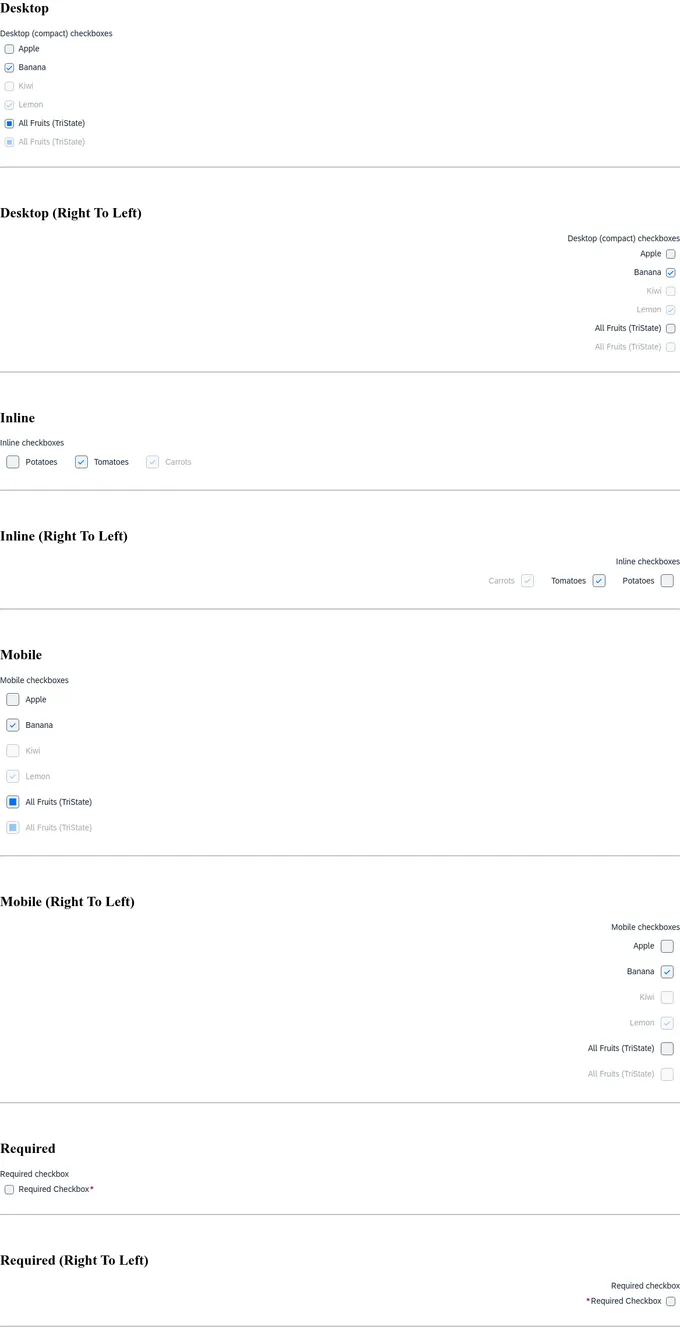Check Required Checkbox in Required Right To Left
Image resolution: width=680 pixels, height=1336 pixels.
[670, 1302]
